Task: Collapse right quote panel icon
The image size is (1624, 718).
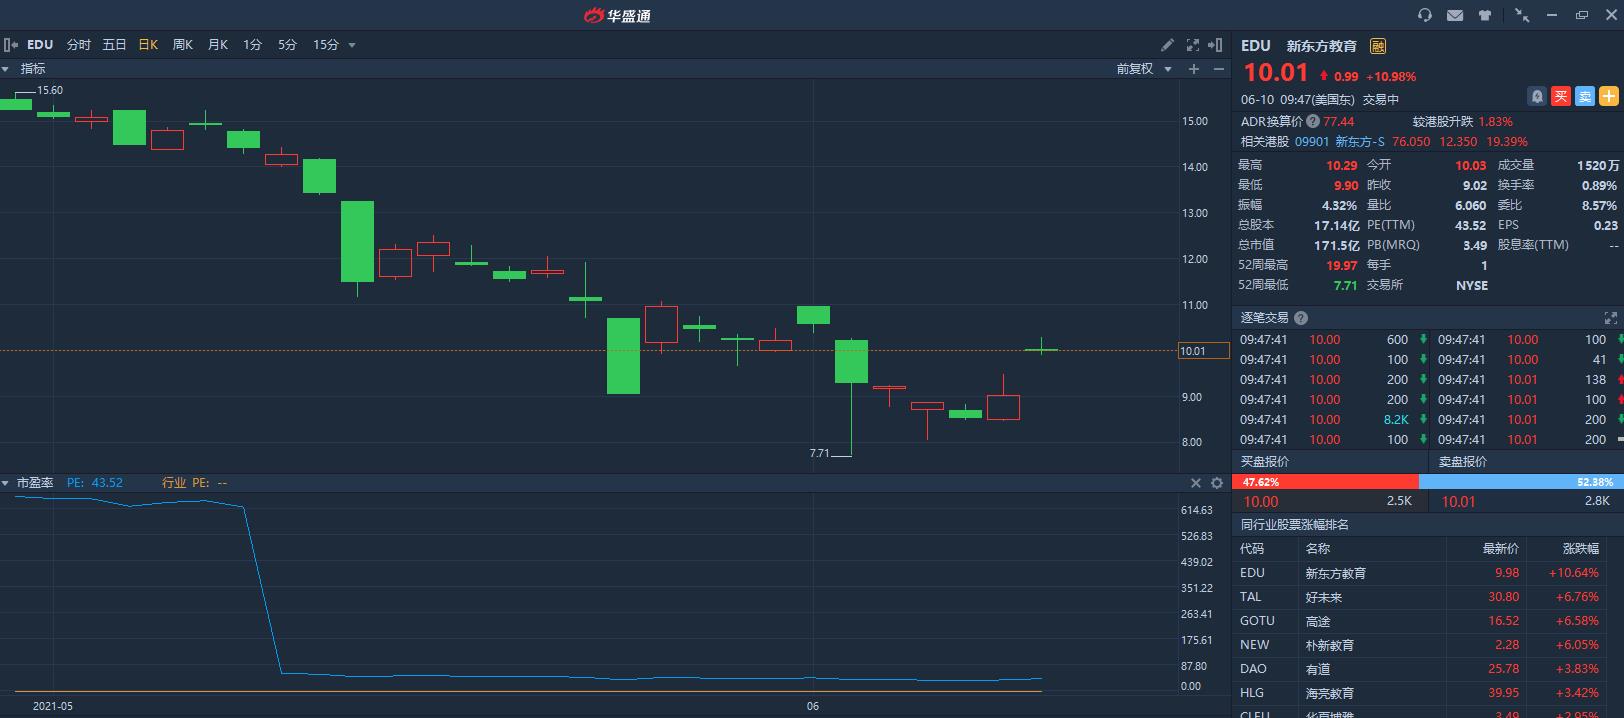Action: [x=1216, y=45]
